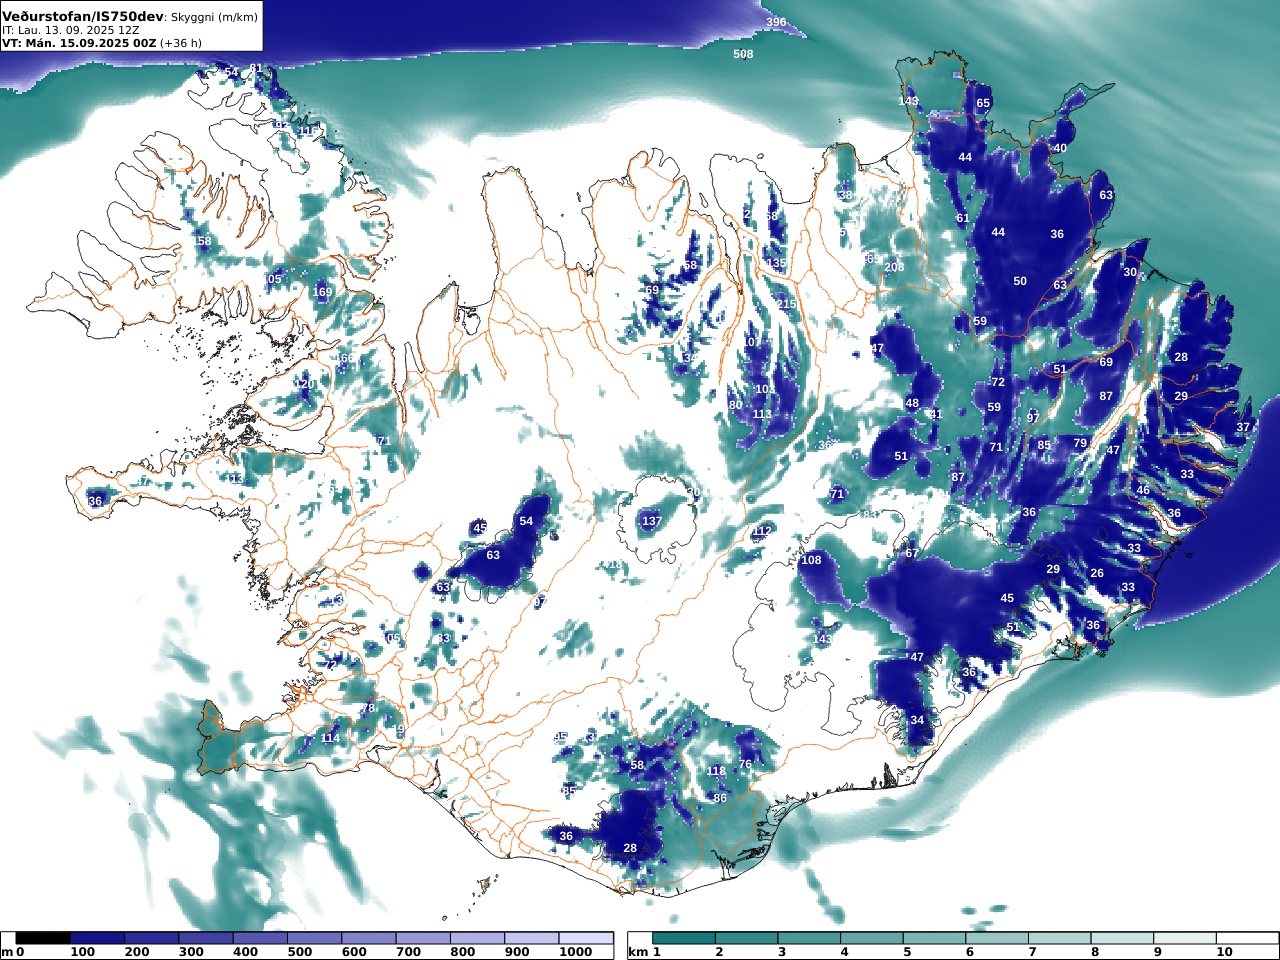Click the '169' value in the Westfjords

click(322, 293)
